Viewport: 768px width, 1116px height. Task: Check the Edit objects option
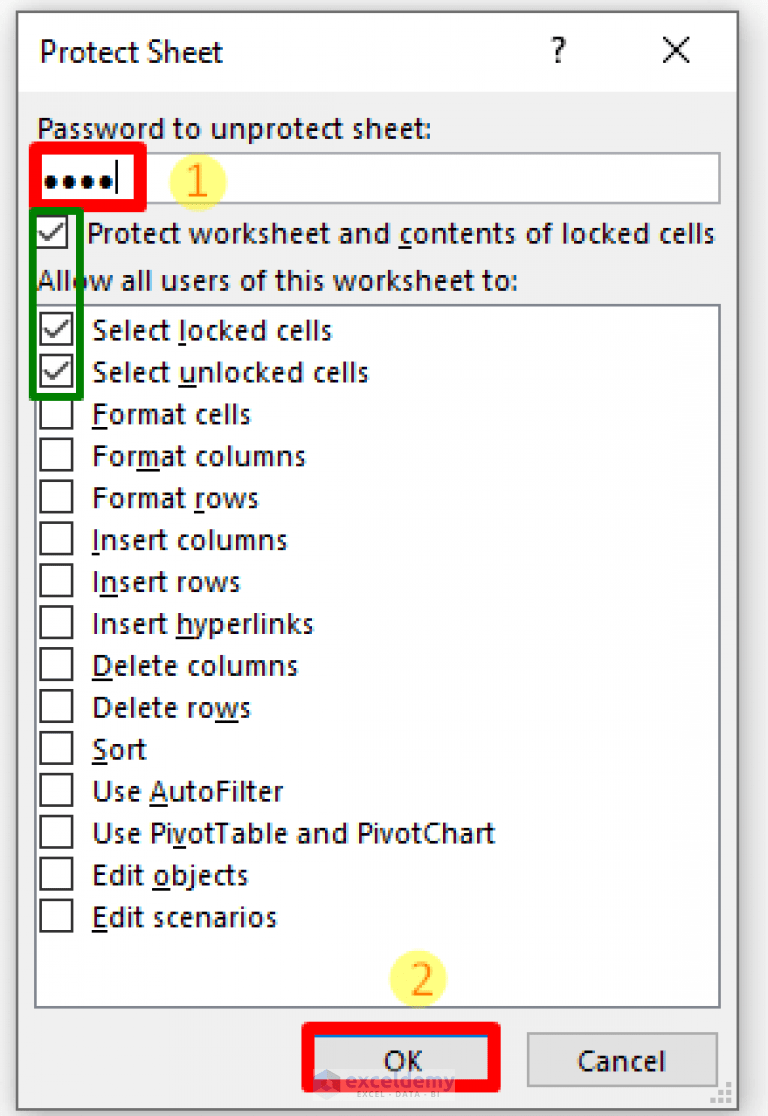point(58,874)
